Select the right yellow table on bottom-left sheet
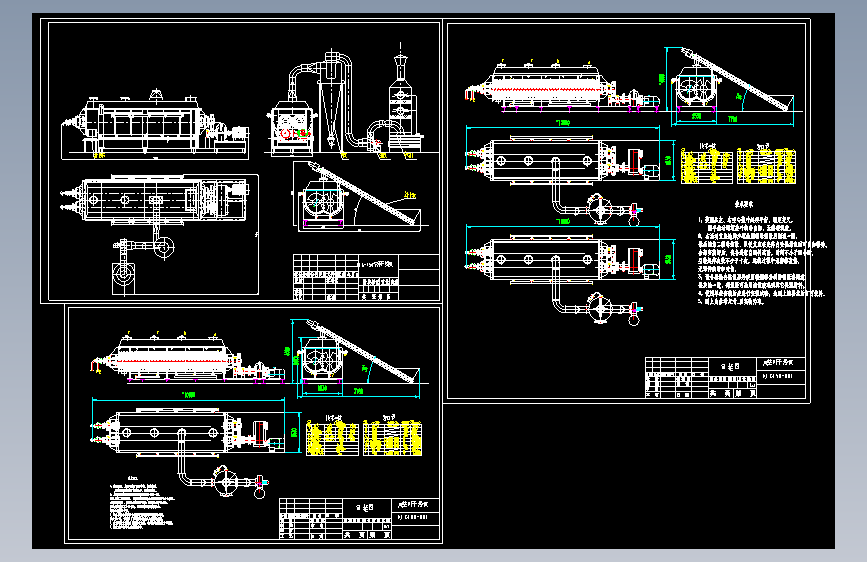This screenshot has height=562, width=867. point(393,438)
